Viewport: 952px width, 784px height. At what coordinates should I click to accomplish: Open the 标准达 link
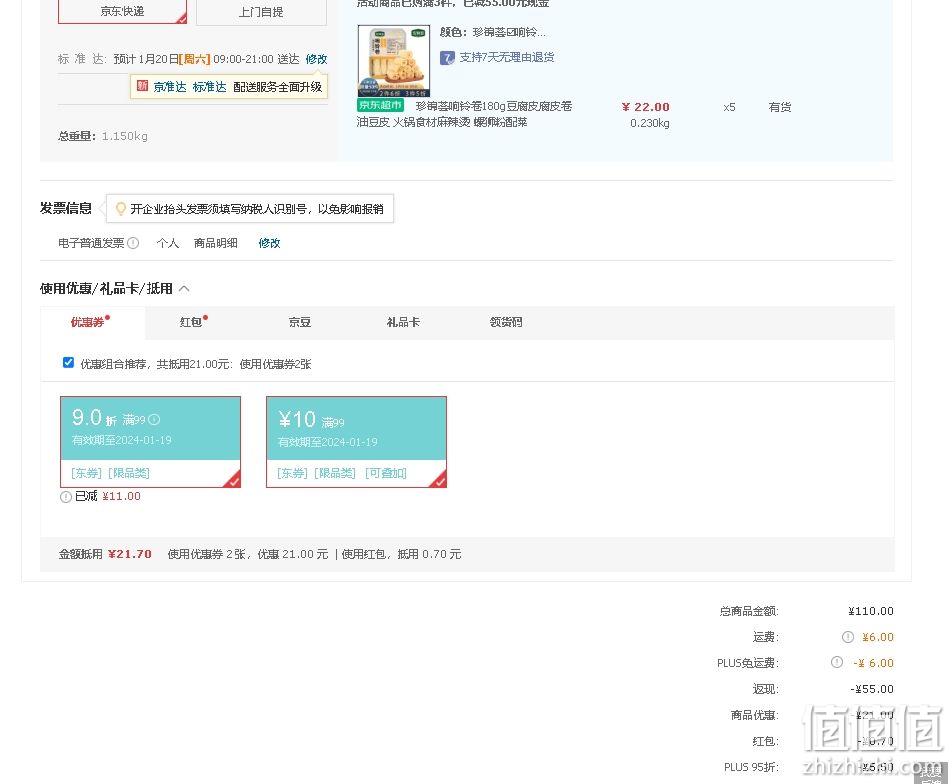click(x=209, y=87)
